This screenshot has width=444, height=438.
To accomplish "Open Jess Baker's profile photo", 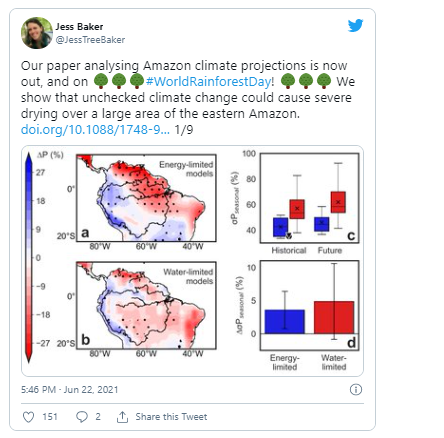I will click(x=37, y=33).
